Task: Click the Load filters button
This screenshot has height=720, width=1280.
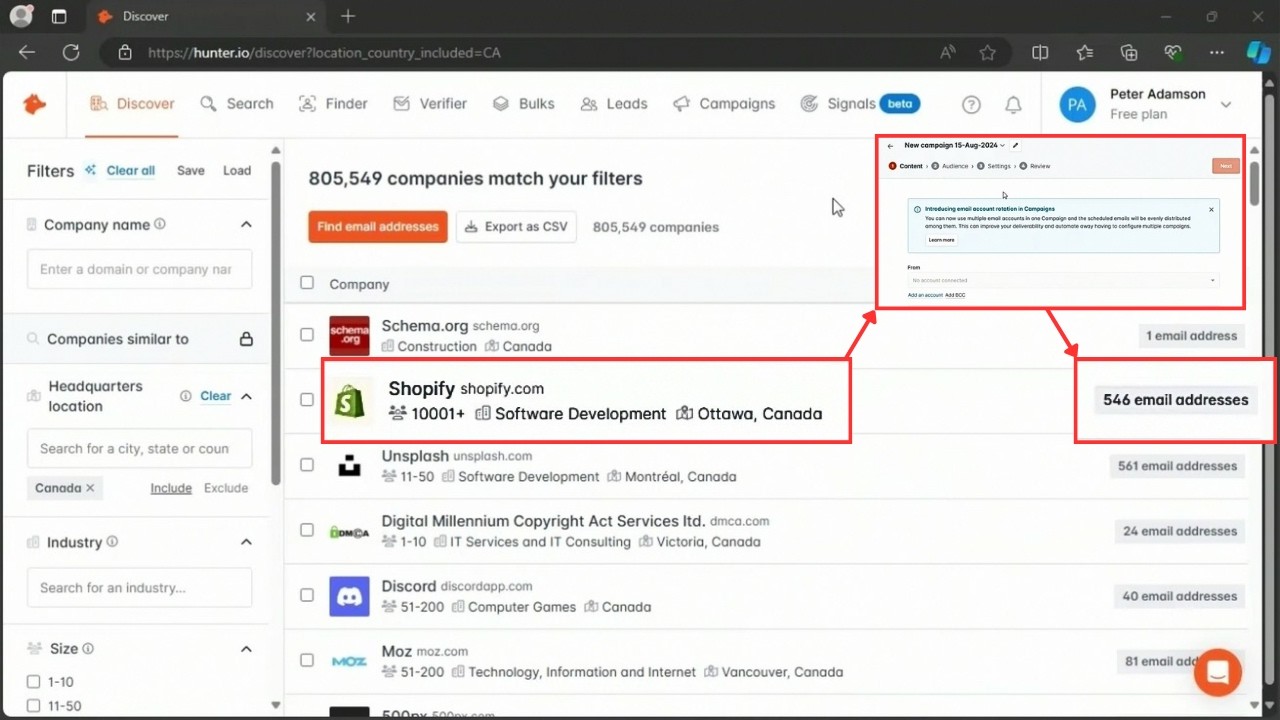Action: pos(237,170)
